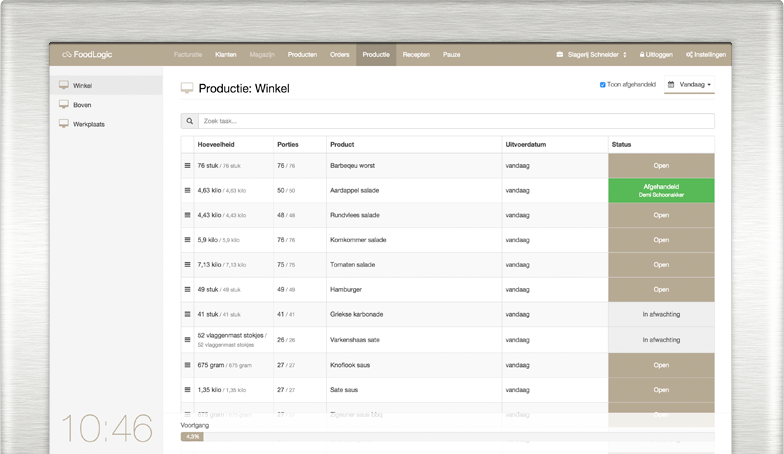Screen dimensions: 784x454
Task: Click the briefcase icon by Slagerij Schneider
Action: [560, 54]
